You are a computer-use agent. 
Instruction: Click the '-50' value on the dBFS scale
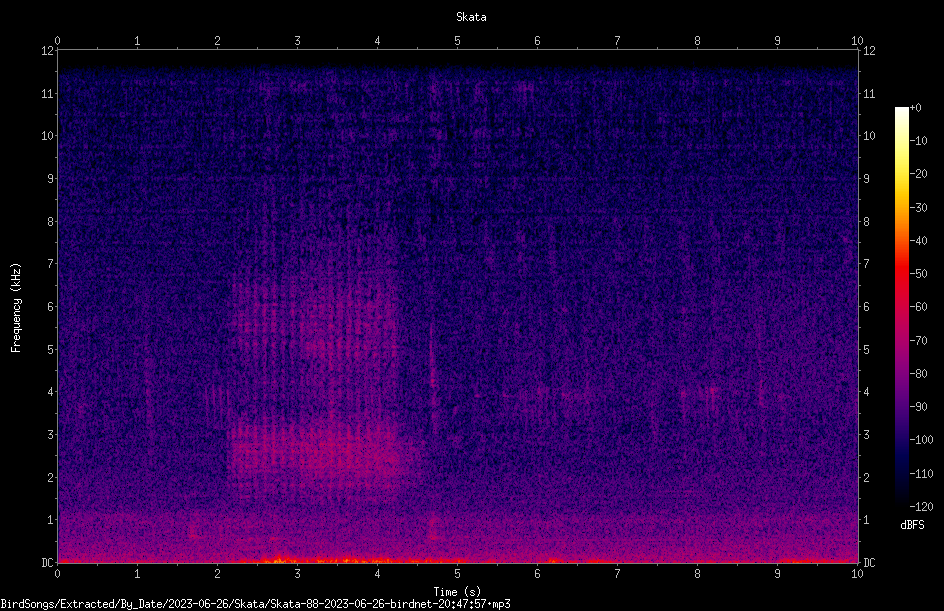(x=919, y=274)
